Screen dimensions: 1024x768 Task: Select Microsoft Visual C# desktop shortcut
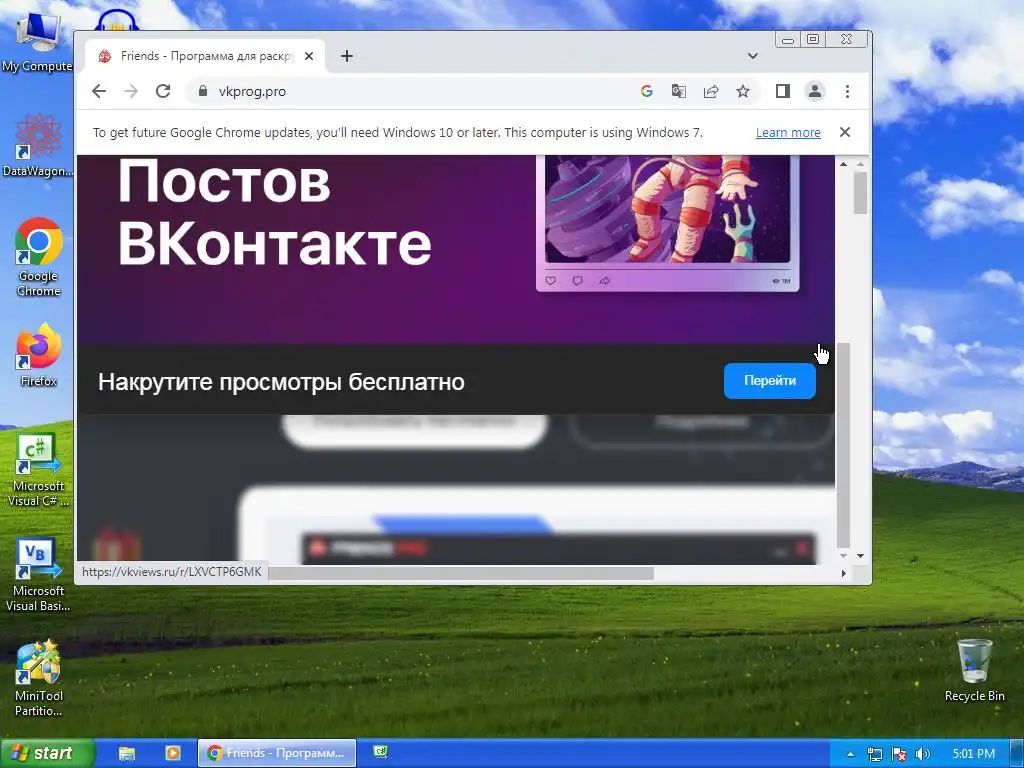(37, 470)
